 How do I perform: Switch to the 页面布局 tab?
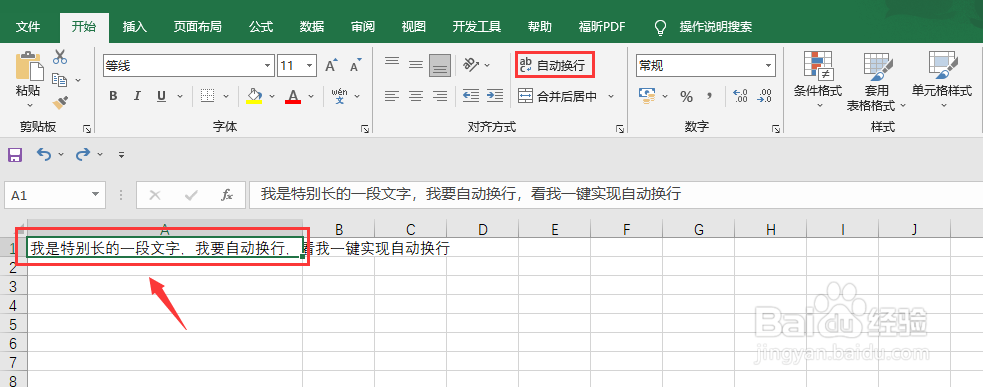(x=197, y=27)
